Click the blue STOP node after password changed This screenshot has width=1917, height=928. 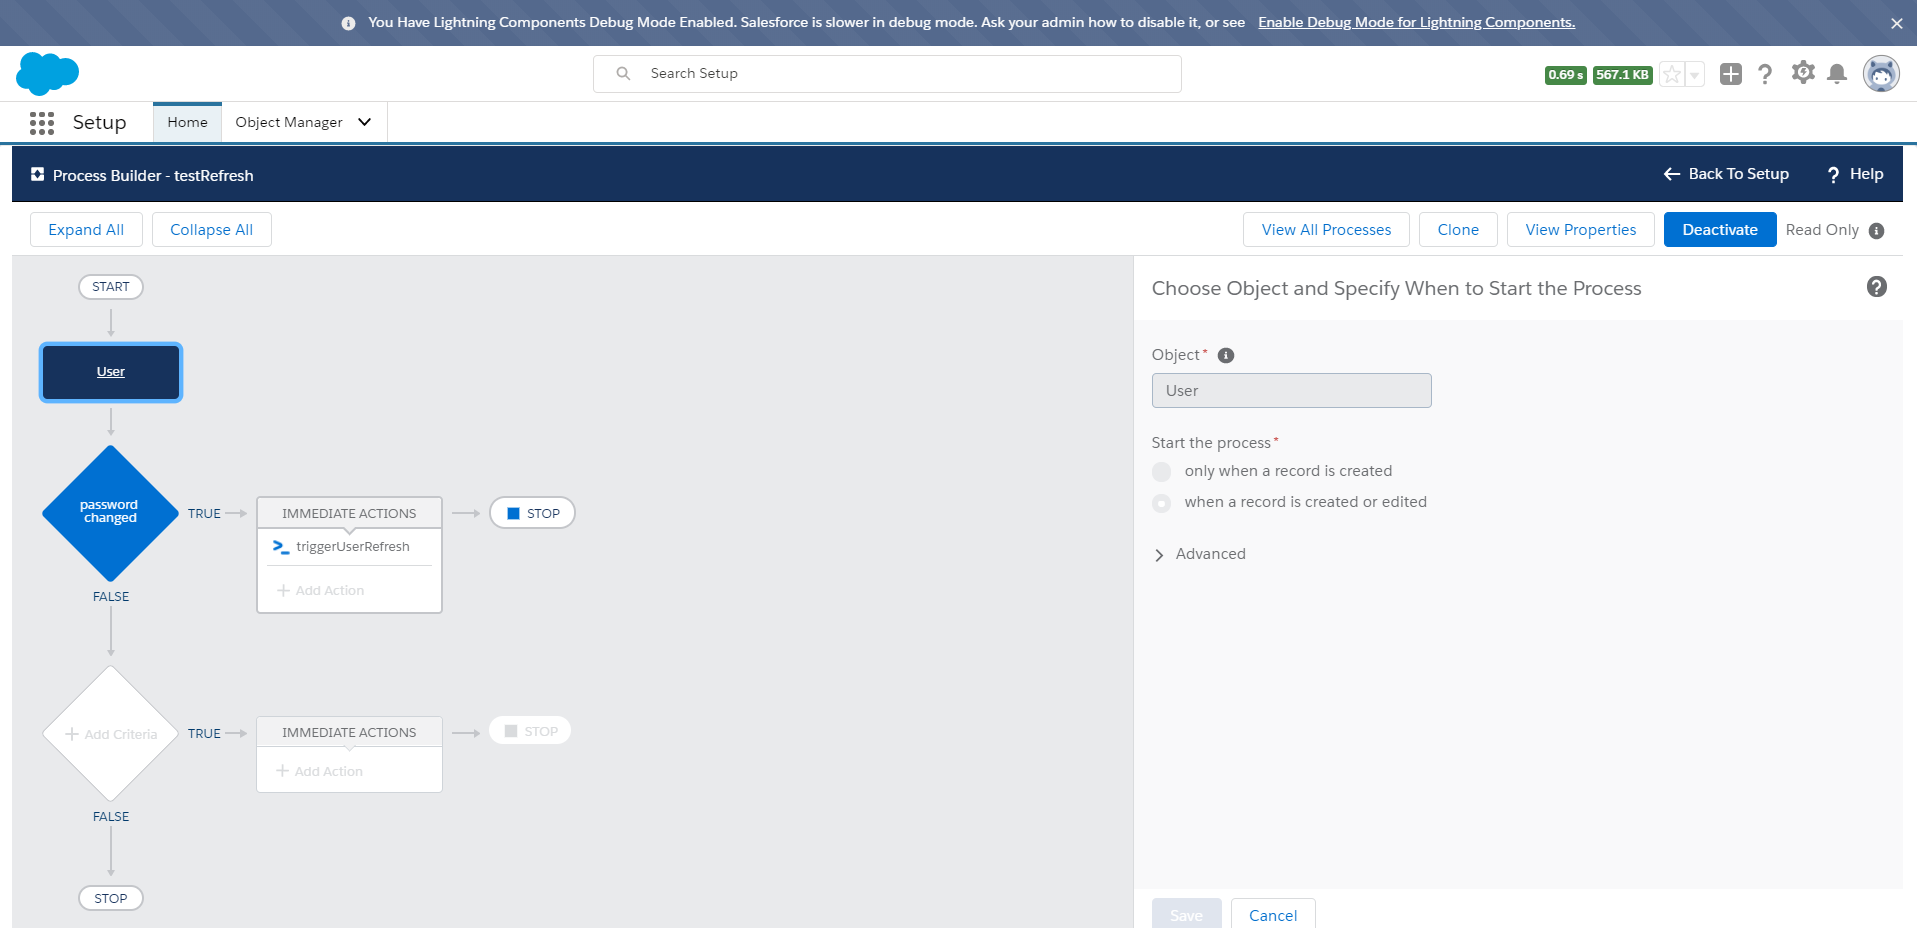coord(532,513)
